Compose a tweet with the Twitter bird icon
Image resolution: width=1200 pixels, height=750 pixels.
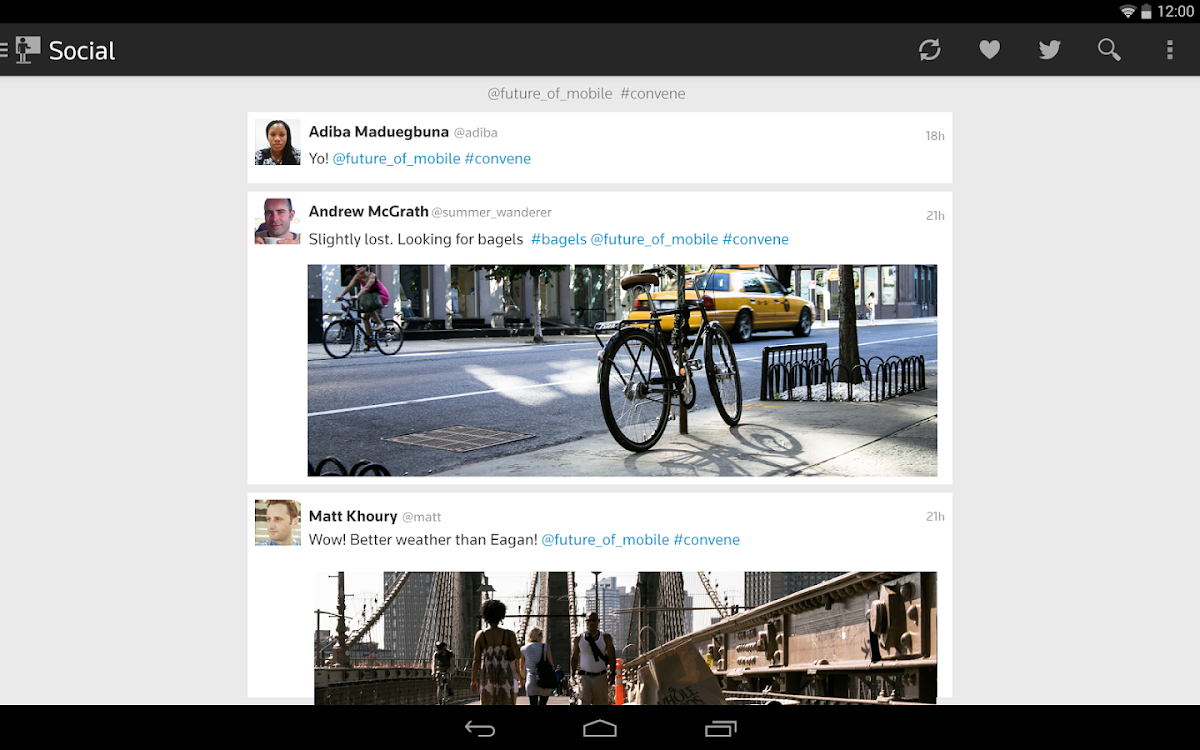pos(1050,50)
